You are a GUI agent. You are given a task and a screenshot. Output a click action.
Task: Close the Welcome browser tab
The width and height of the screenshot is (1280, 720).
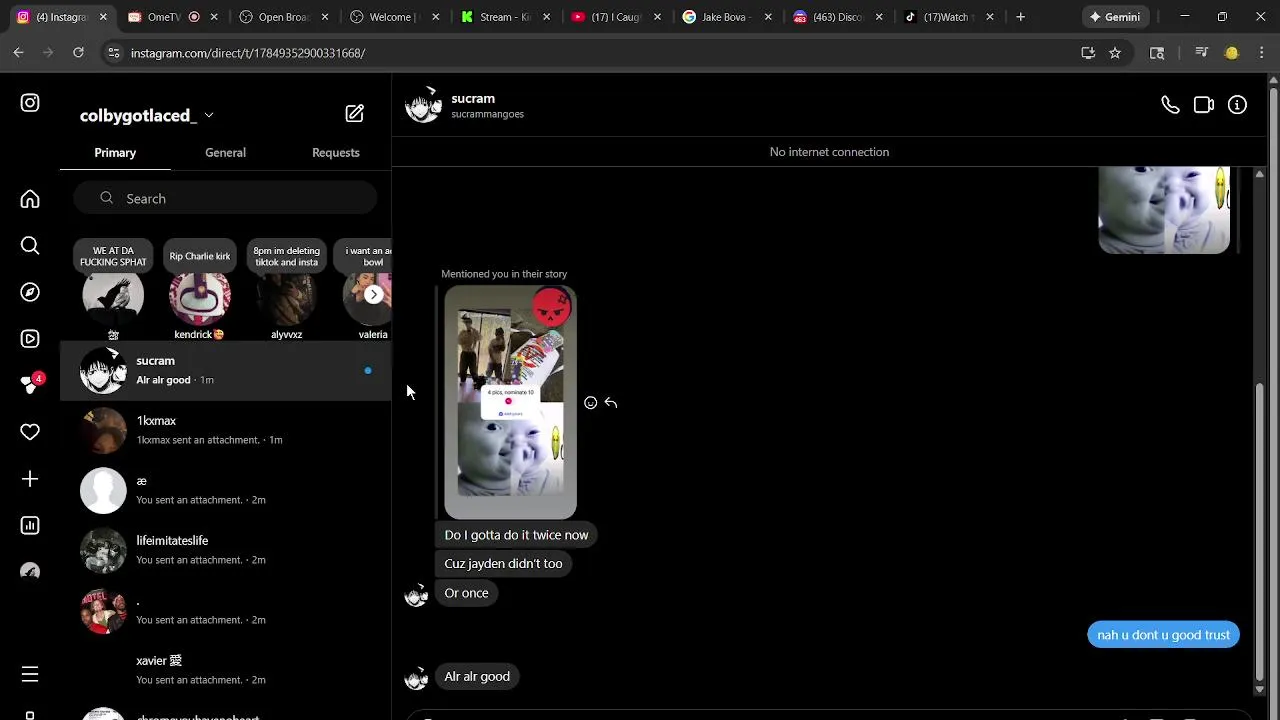(435, 17)
